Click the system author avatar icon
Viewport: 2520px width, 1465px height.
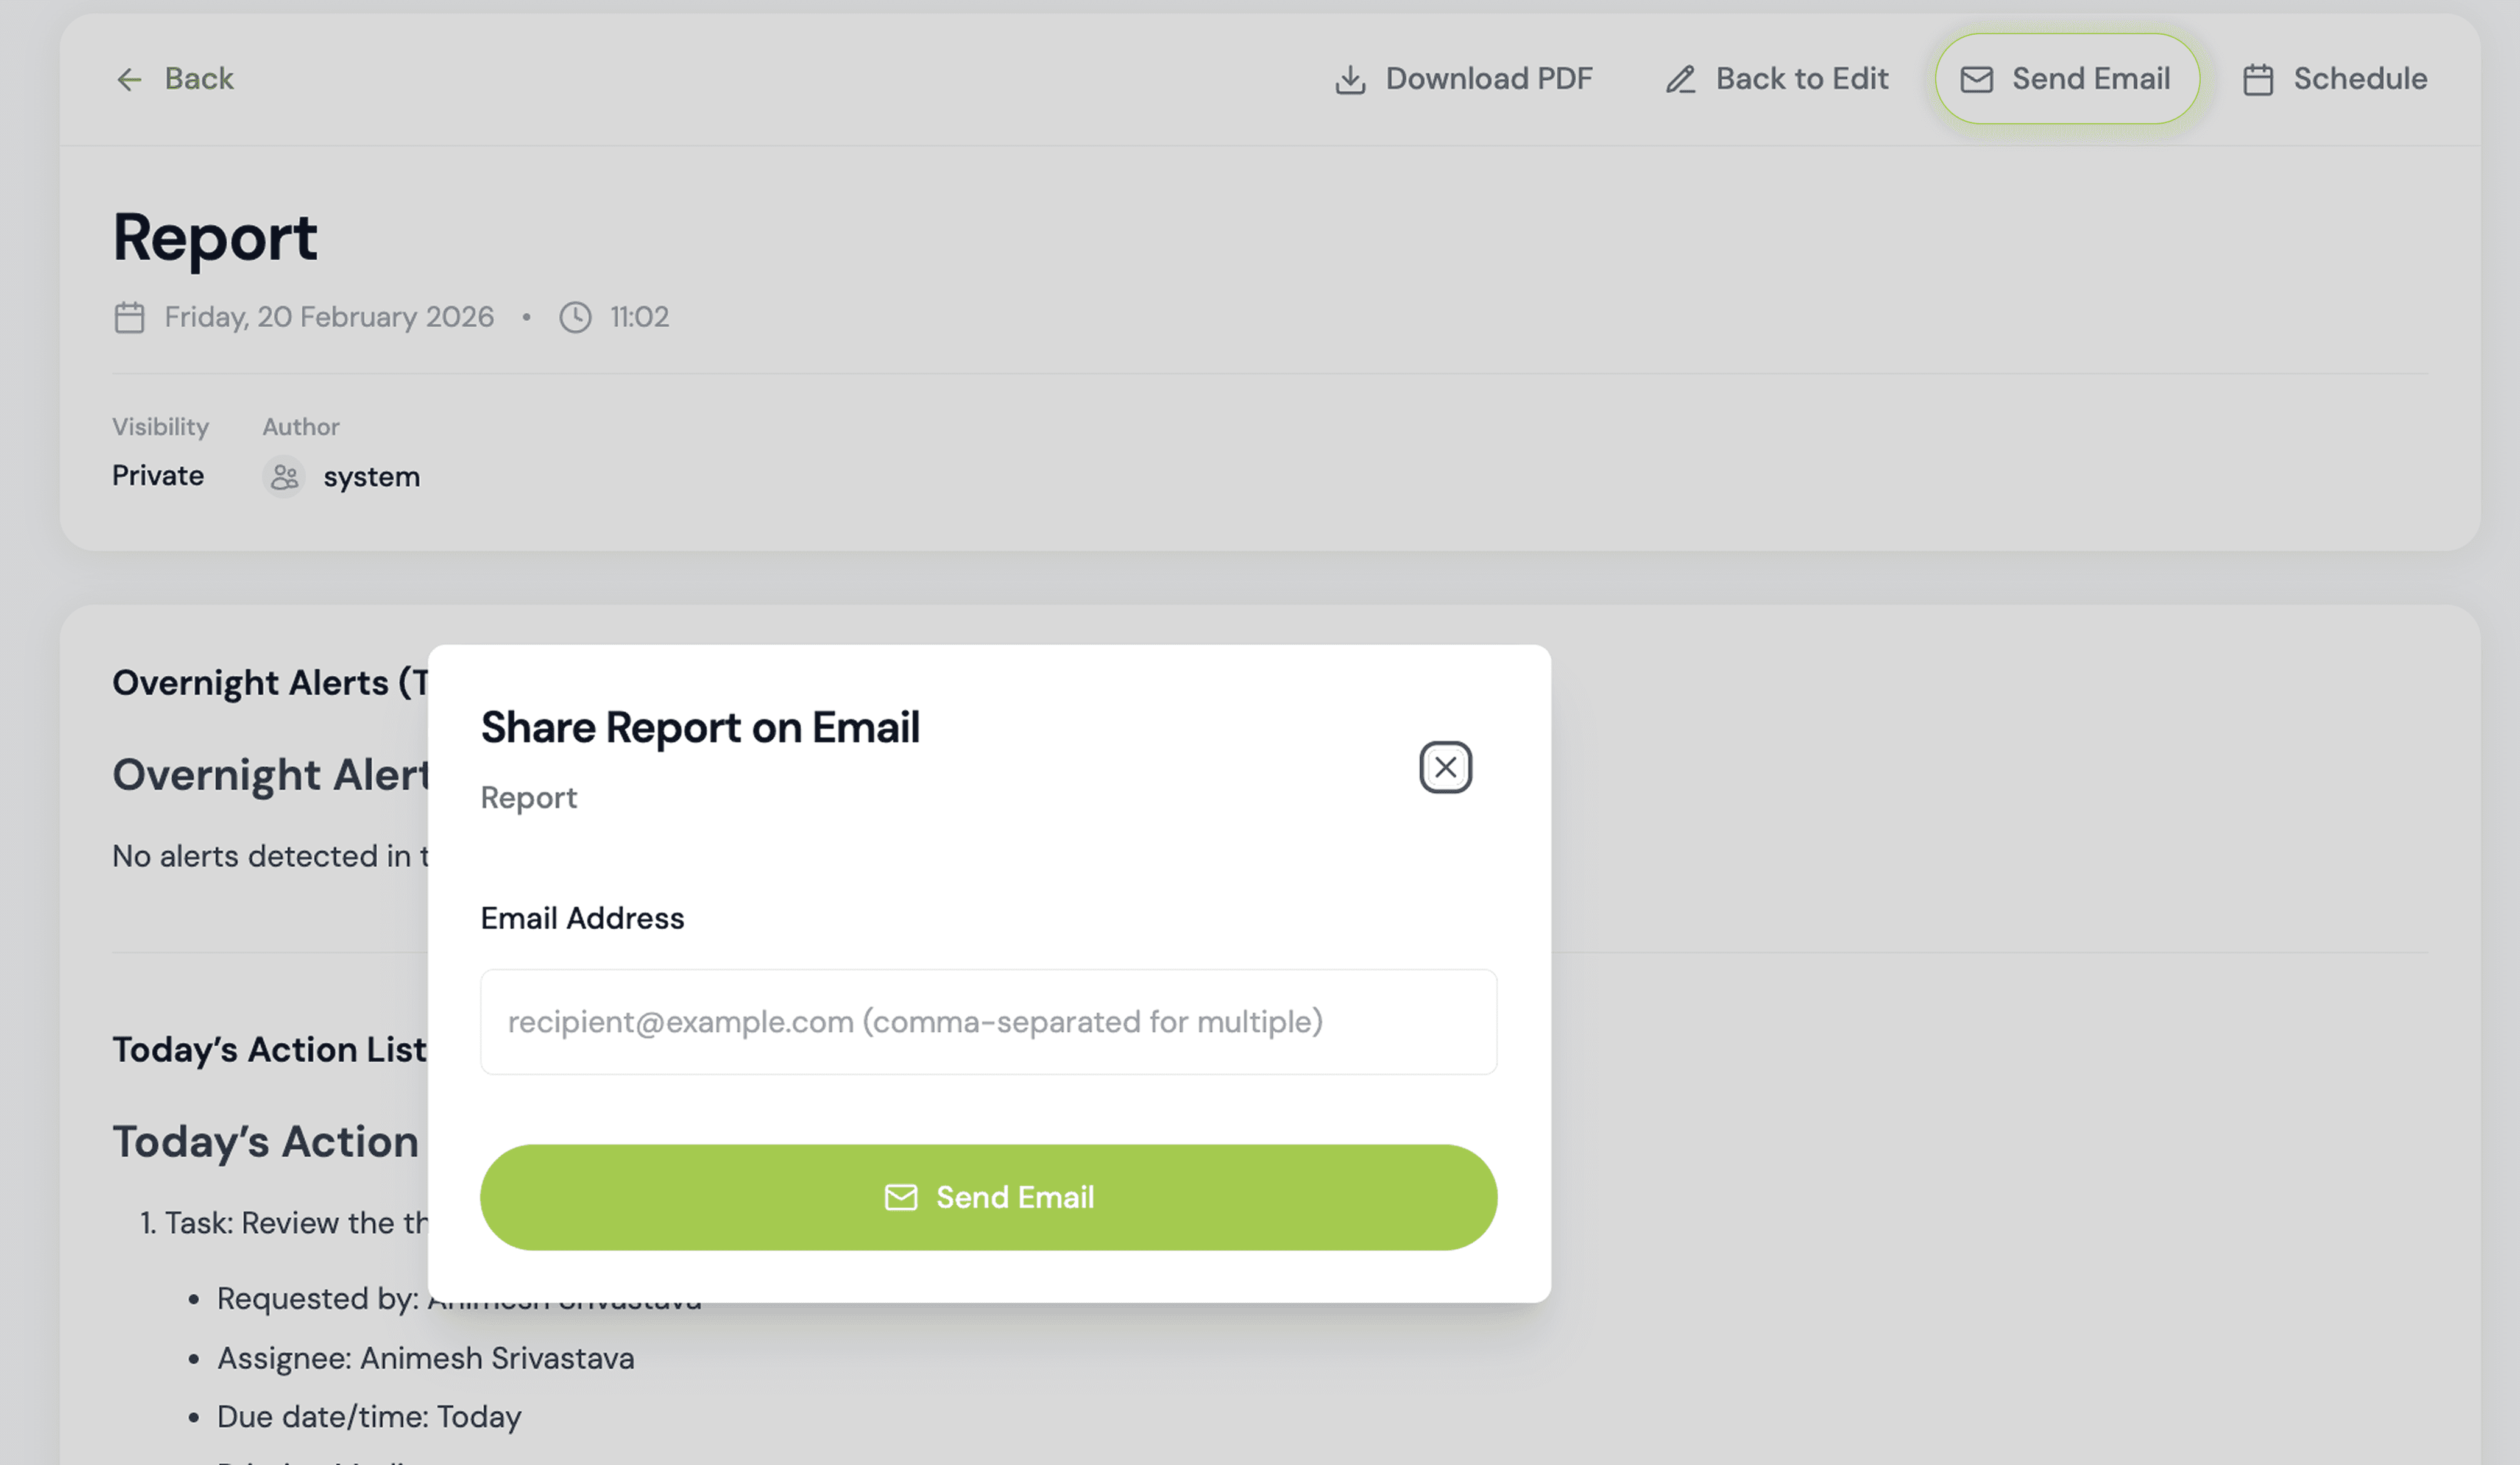284,477
